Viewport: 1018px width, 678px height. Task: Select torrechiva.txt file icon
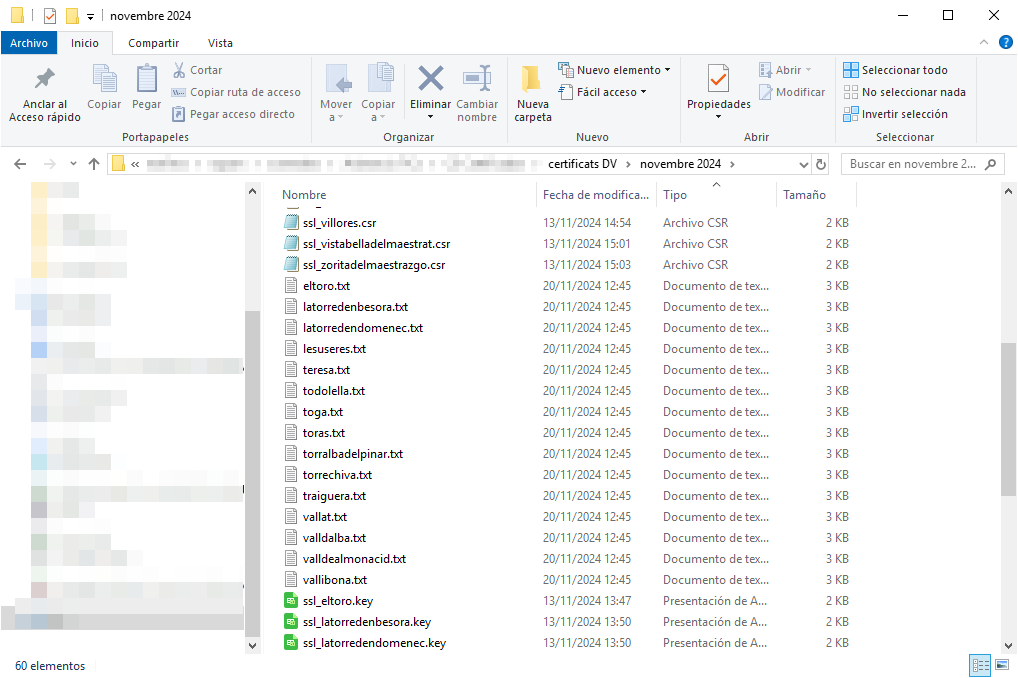coord(292,475)
